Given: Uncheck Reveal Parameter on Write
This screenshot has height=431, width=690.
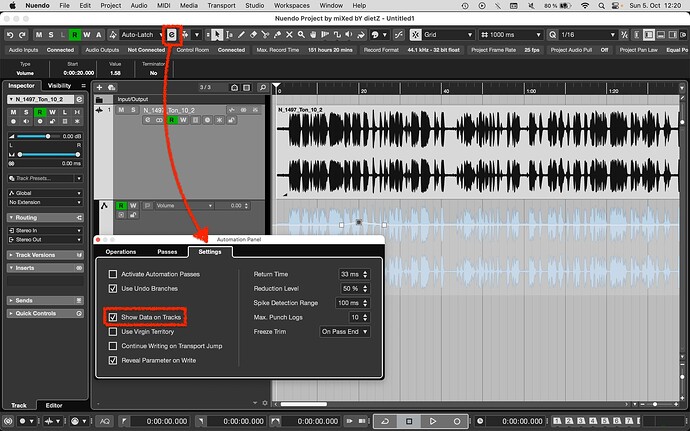Looking at the screenshot, I should [x=113, y=360].
